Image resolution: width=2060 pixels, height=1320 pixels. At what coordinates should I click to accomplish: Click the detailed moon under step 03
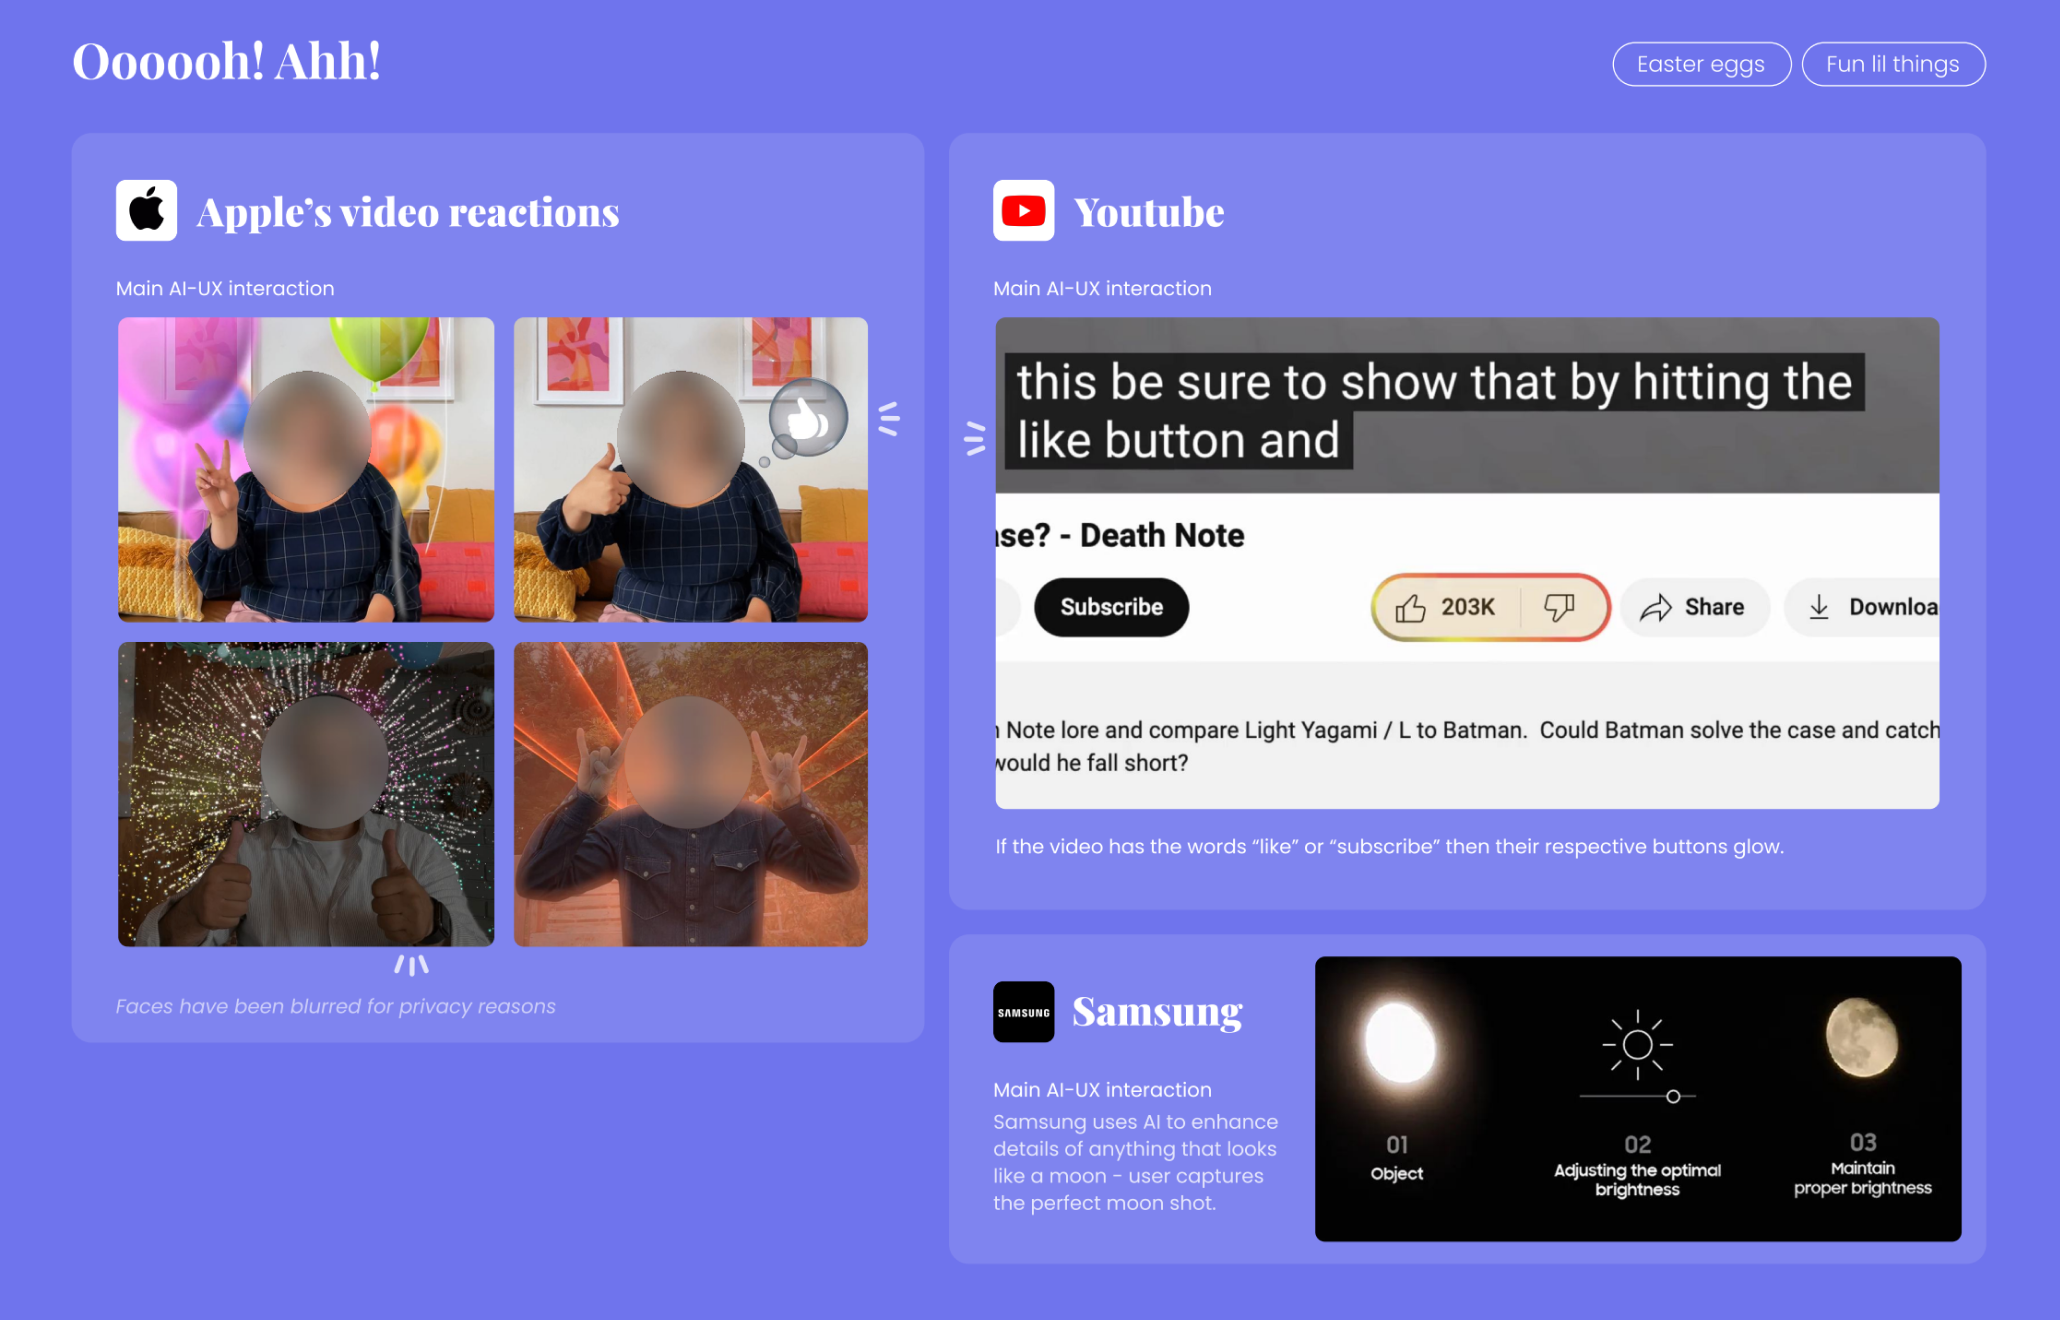pyautogui.click(x=1861, y=1037)
